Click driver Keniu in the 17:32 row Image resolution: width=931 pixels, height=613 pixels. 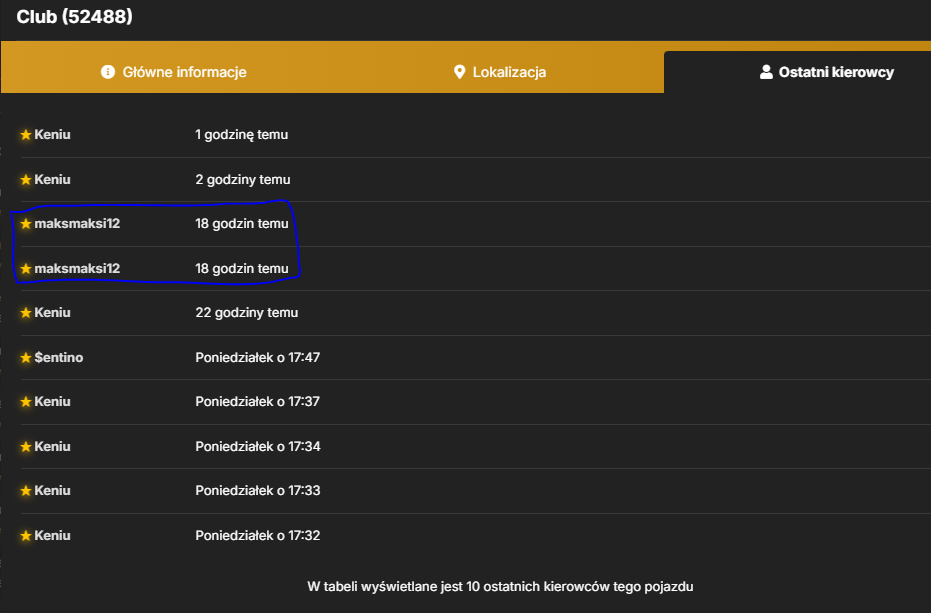tap(52, 535)
